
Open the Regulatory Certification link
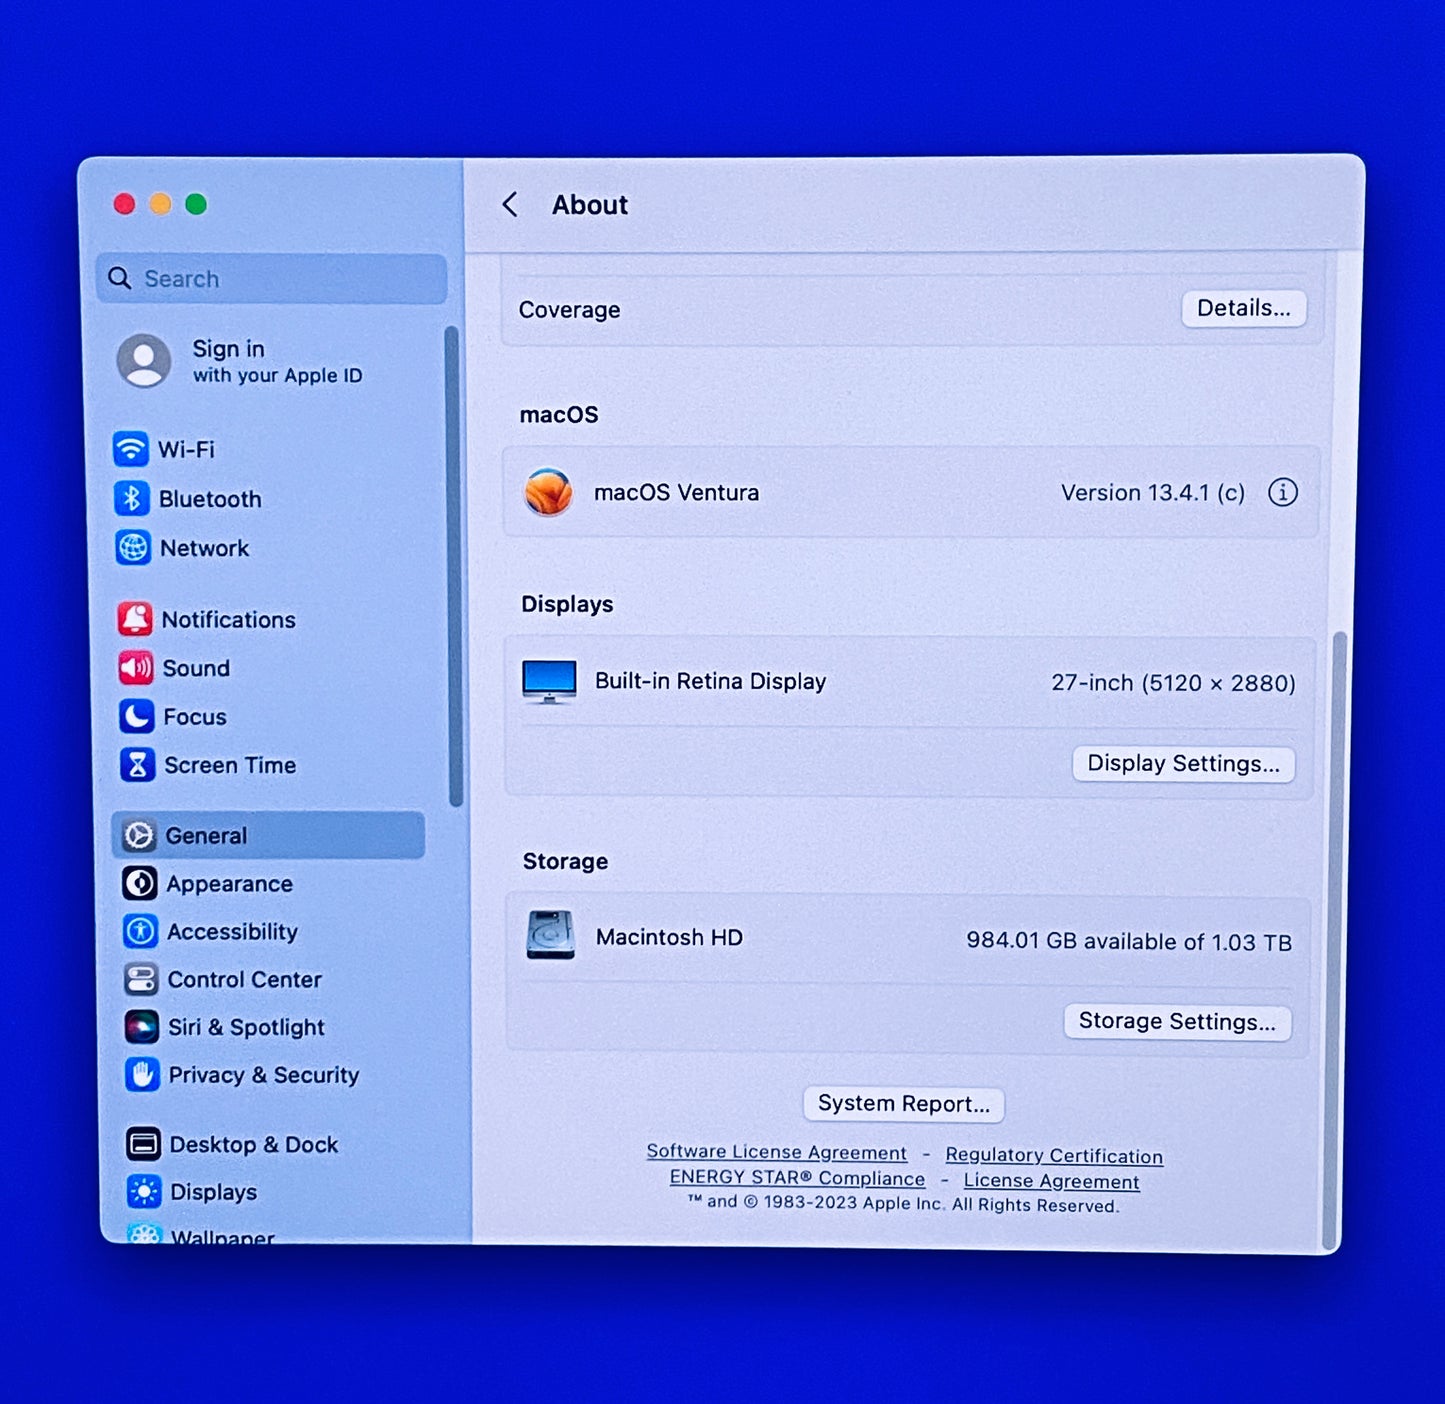click(x=1054, y=1155)
